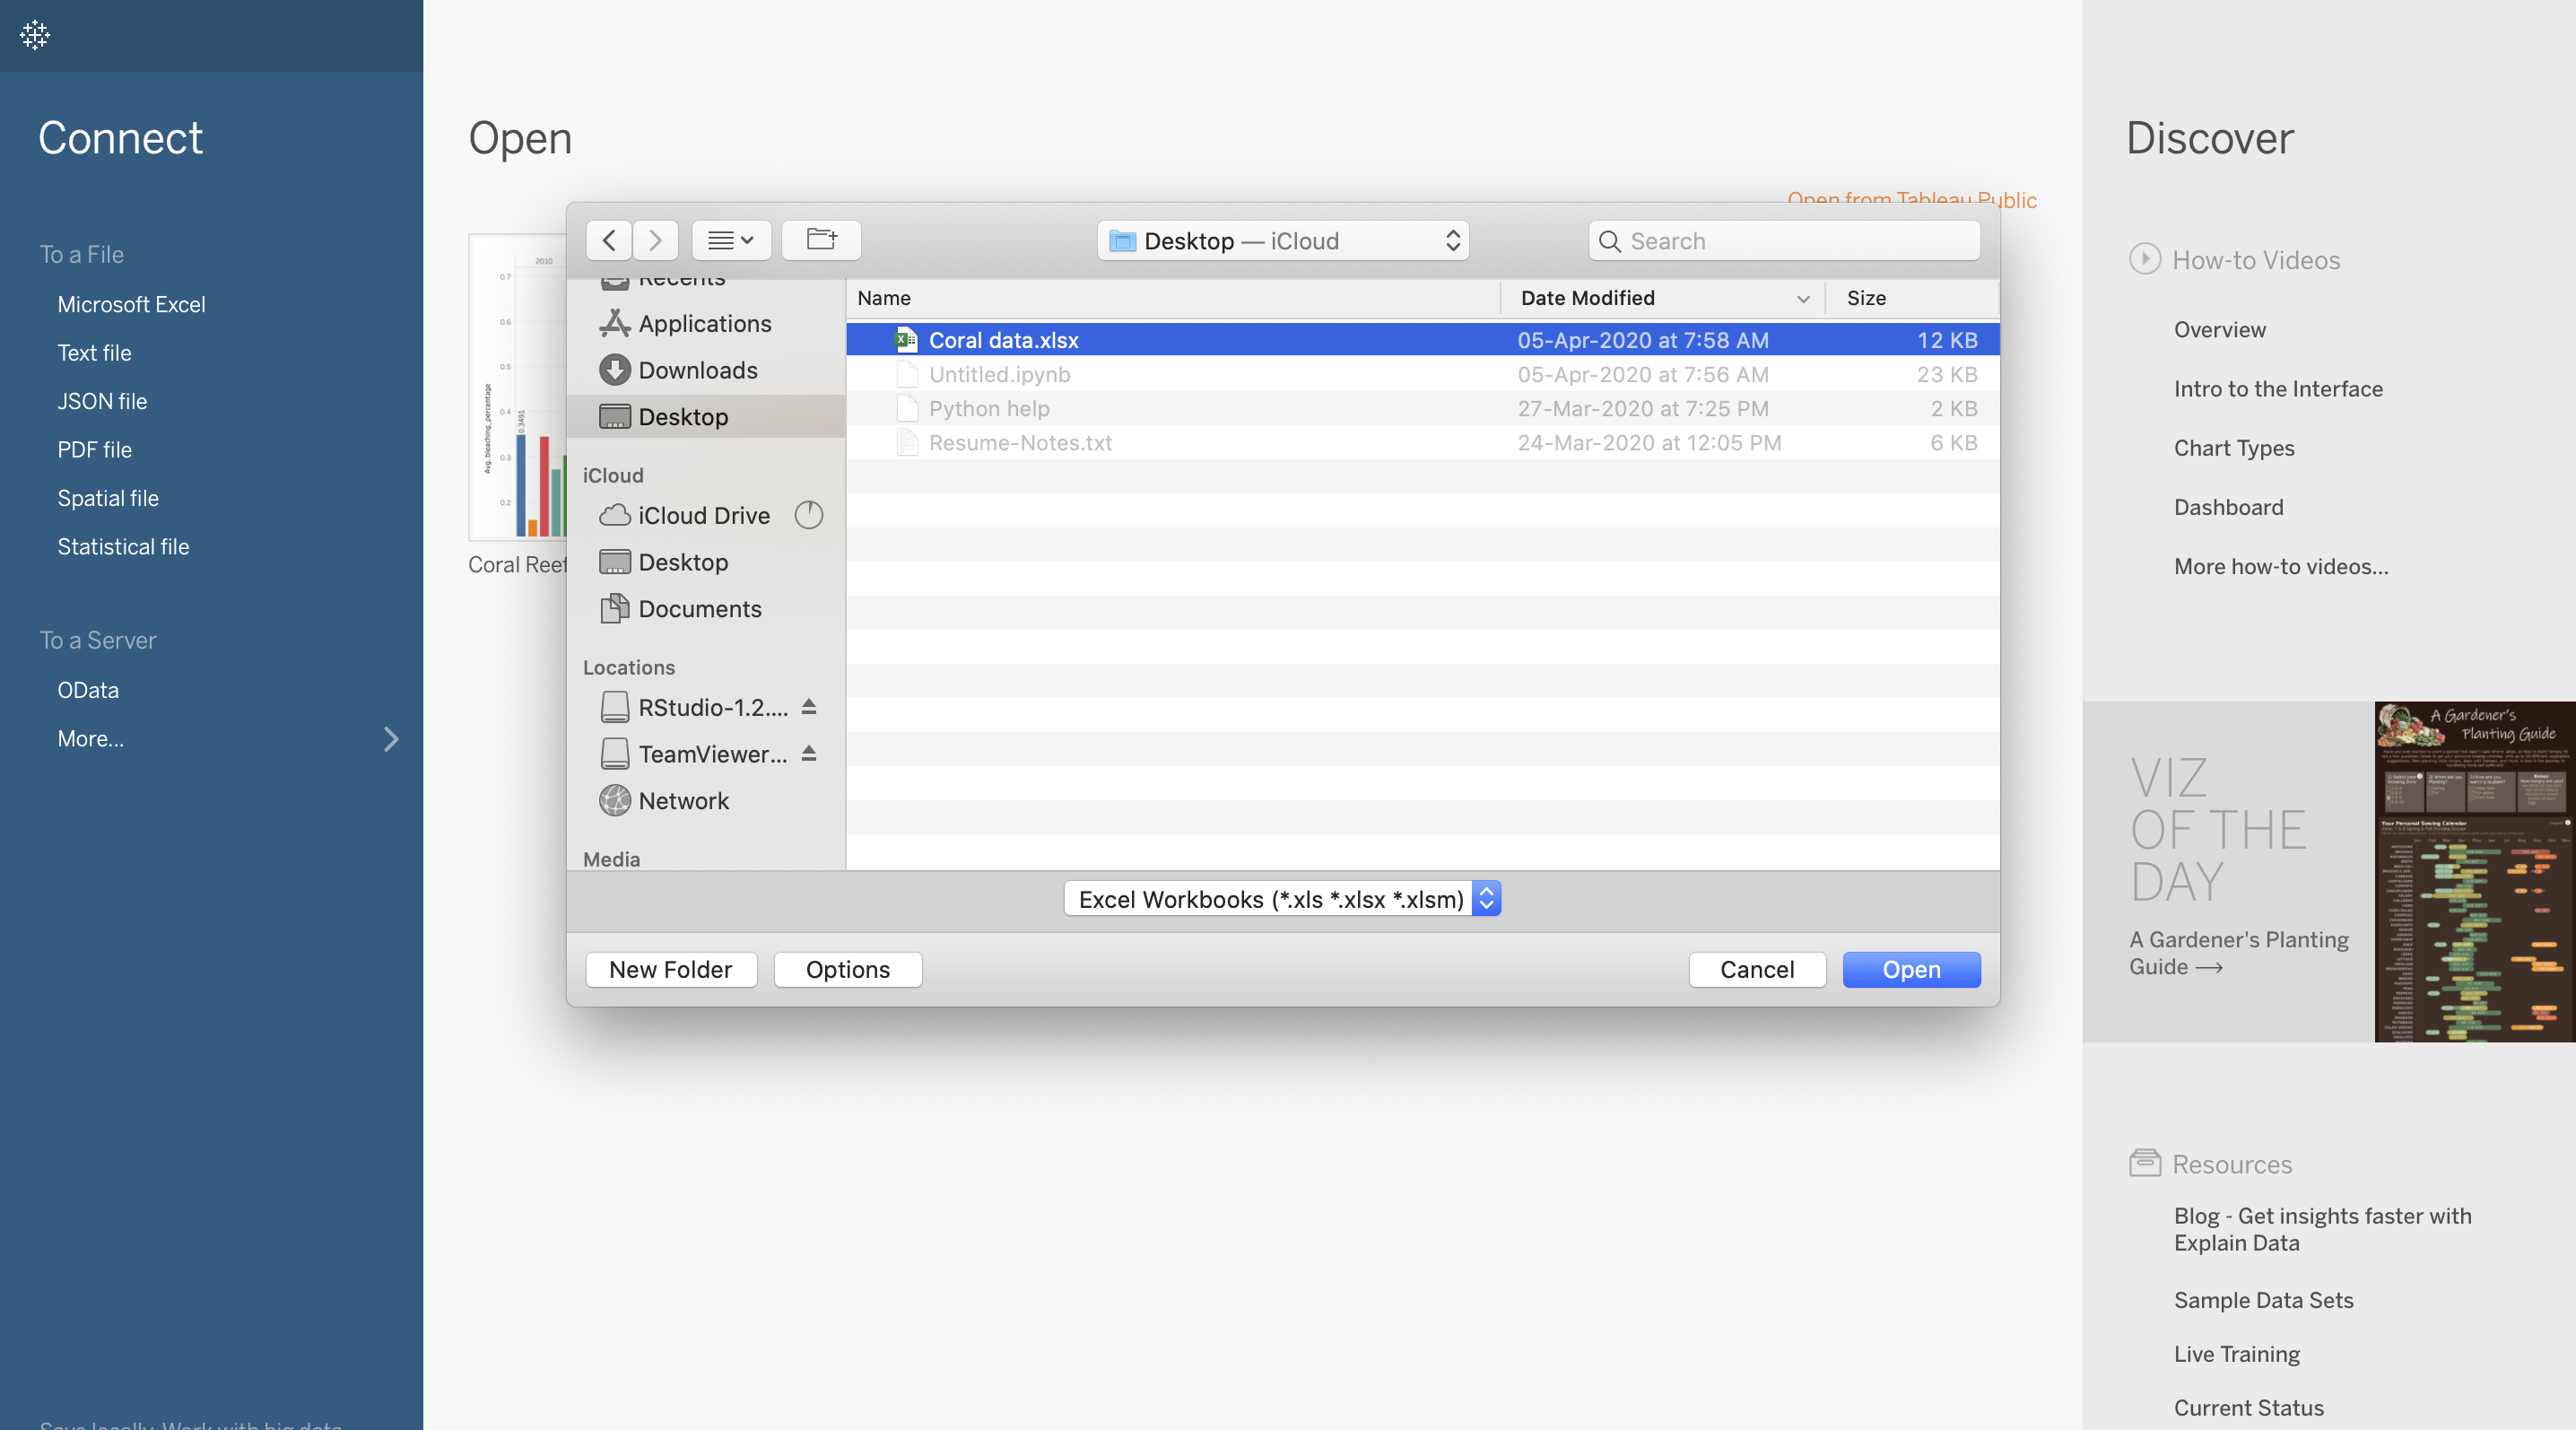The image size is (2576, 1430).
Task: Click the Downloads arrow icon
Action: point(614,370)
